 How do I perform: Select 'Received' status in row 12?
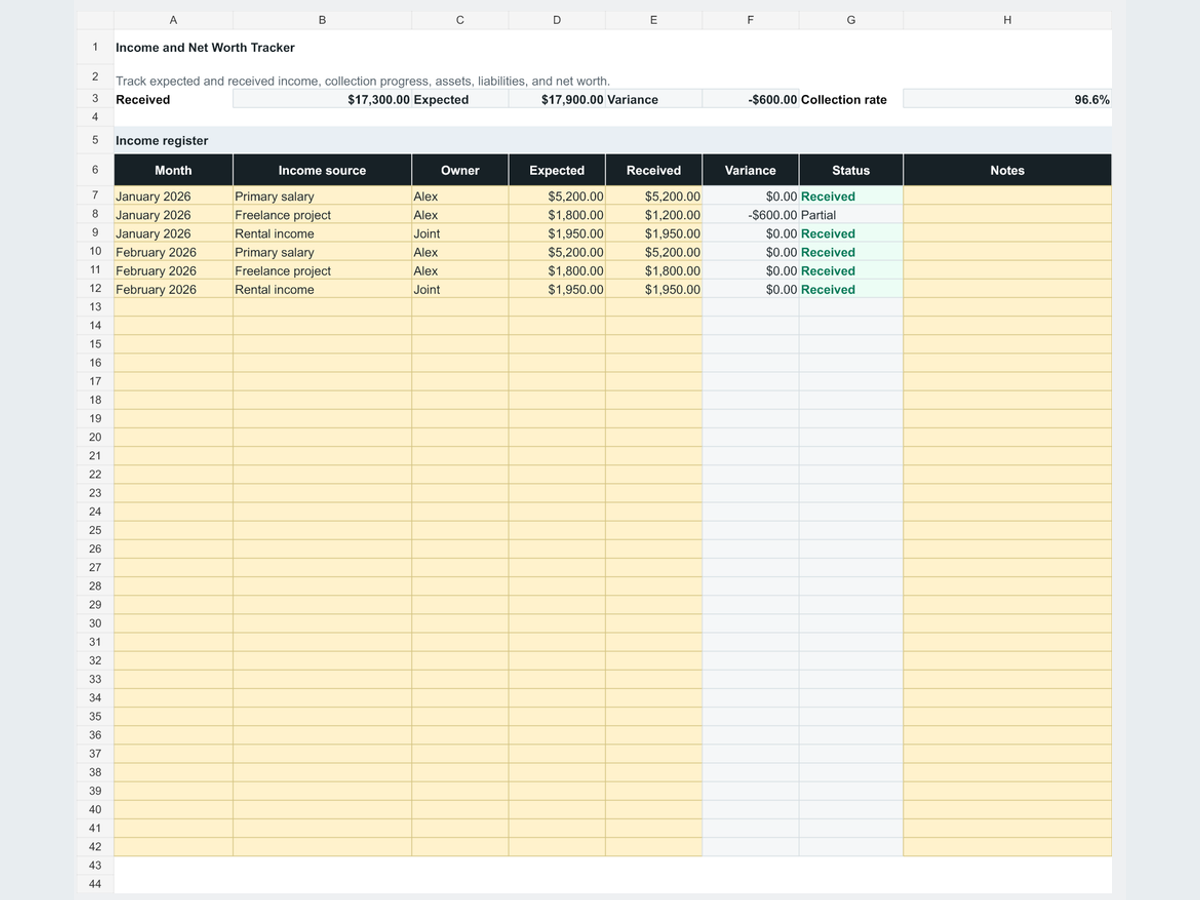pos(851,289)
